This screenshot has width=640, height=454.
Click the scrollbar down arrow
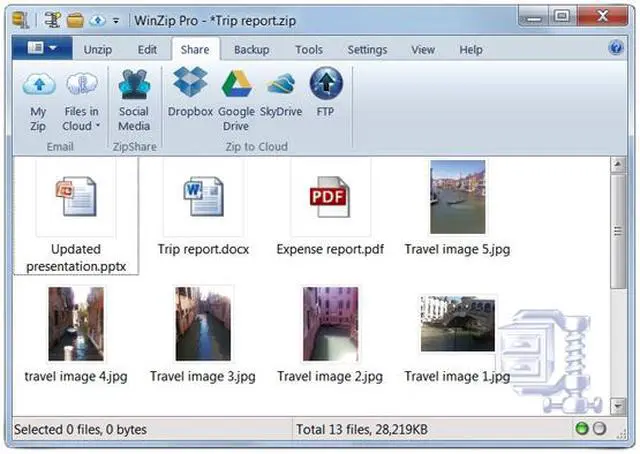click(x=618, y=406)
